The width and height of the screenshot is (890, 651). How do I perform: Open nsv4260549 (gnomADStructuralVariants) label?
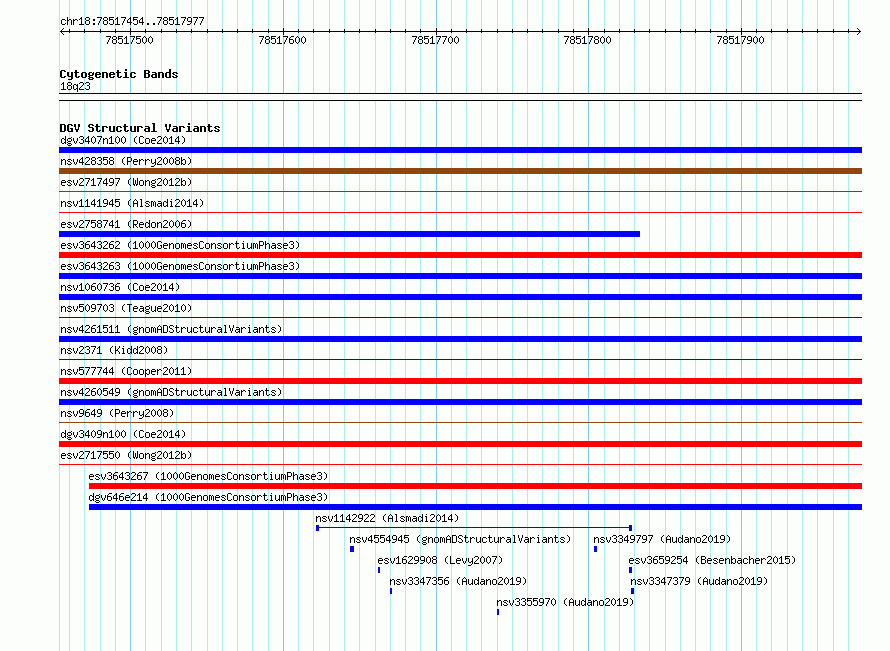click(171, 392)
